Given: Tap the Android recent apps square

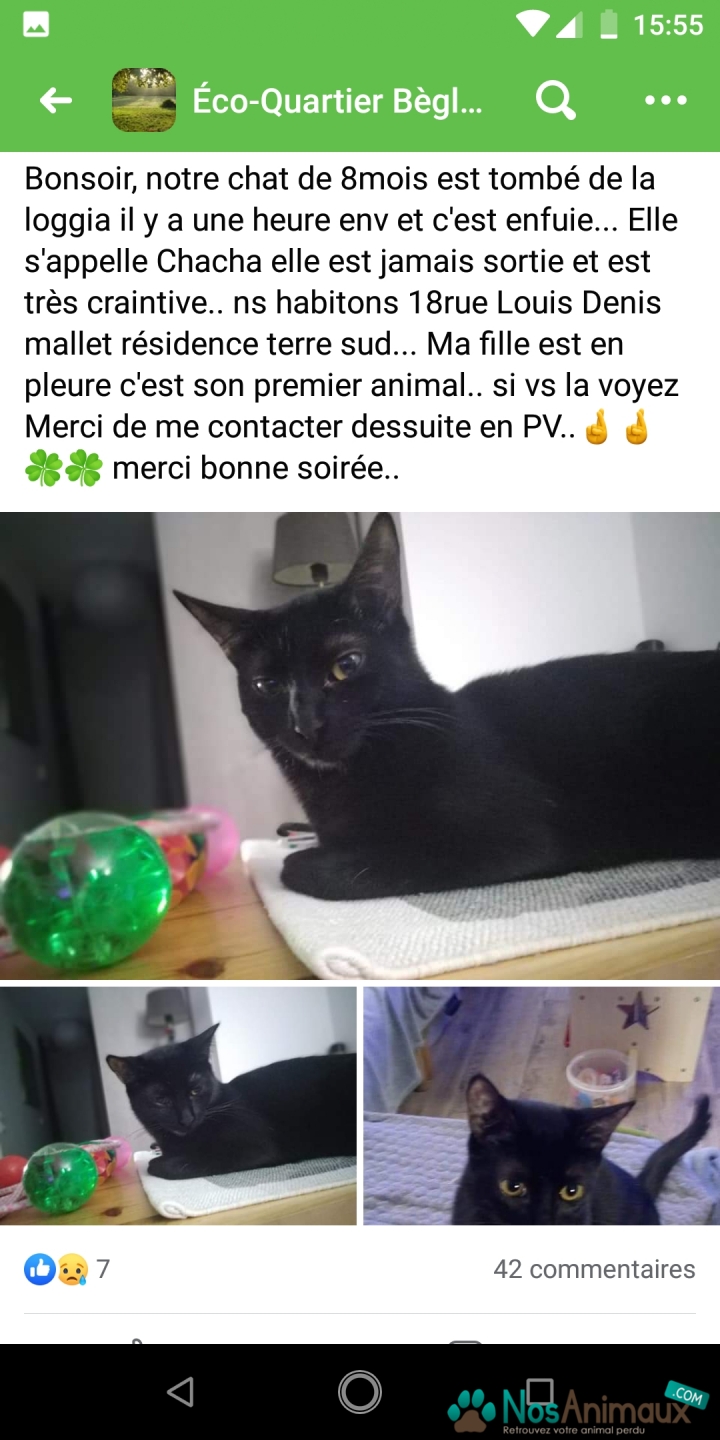Looking at the screenshot, I should [540, 1392].
